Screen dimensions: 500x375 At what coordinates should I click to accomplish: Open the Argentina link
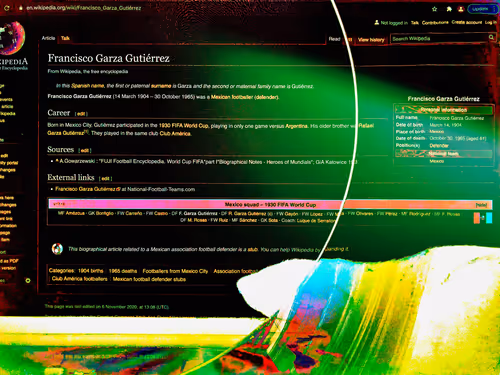tap(296, 126)
